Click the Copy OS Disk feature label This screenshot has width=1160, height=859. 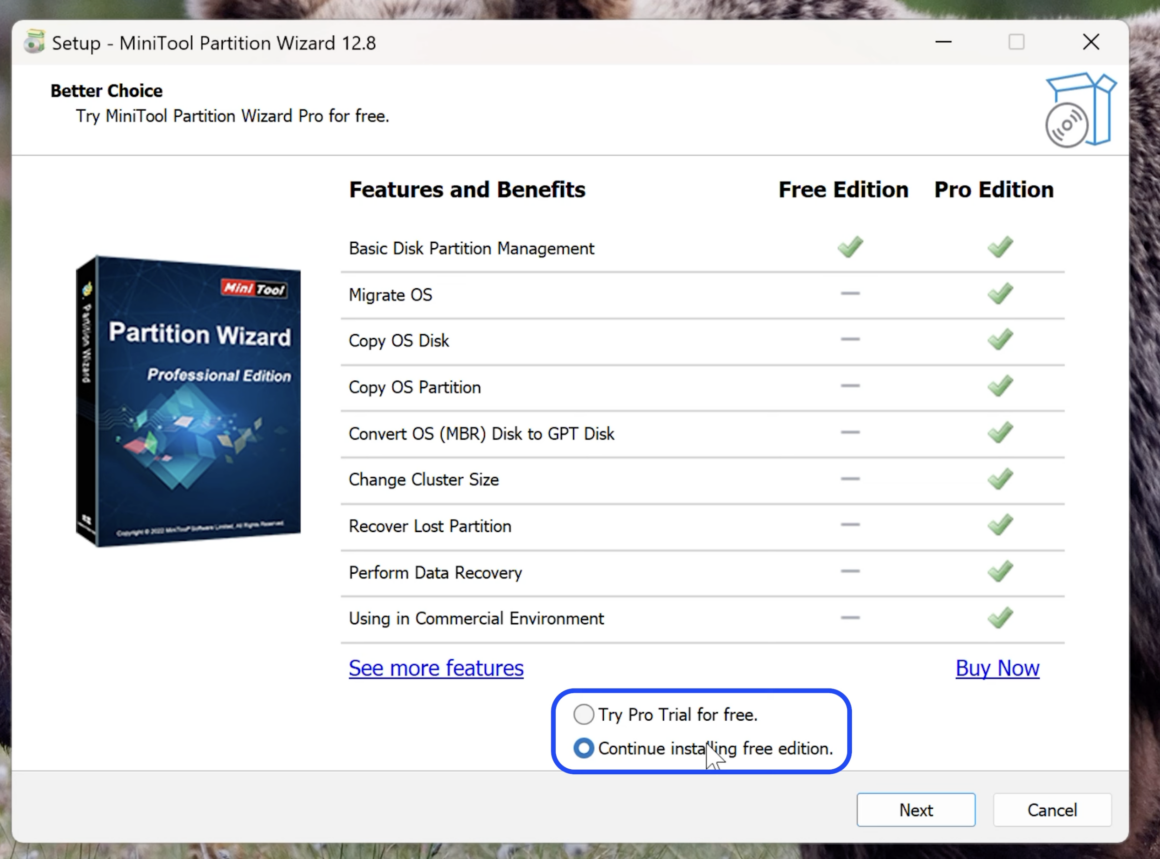[399, 340]
